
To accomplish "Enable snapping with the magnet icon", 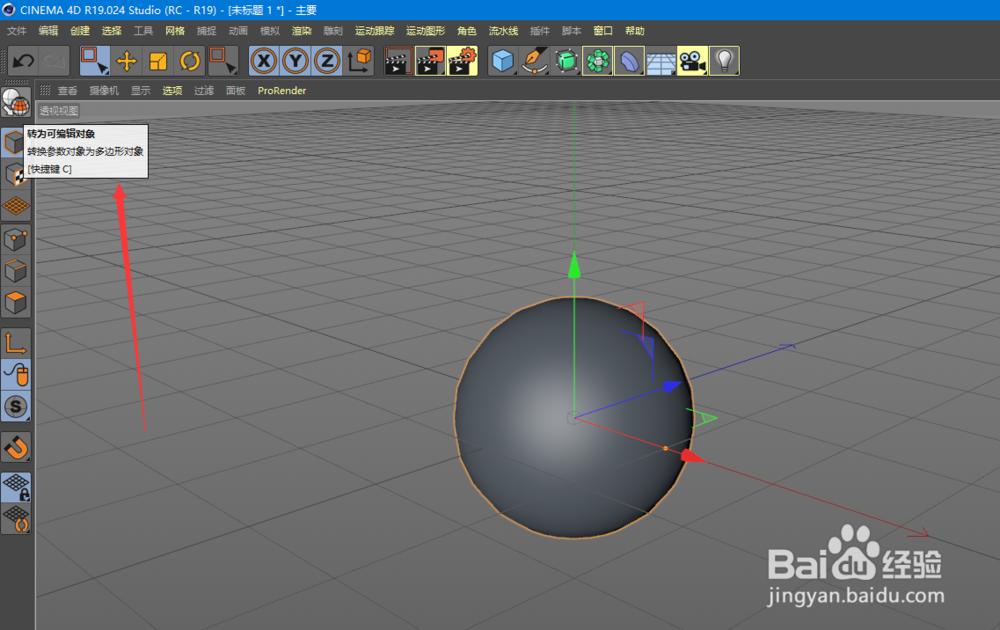I will (x=14, y=448).
